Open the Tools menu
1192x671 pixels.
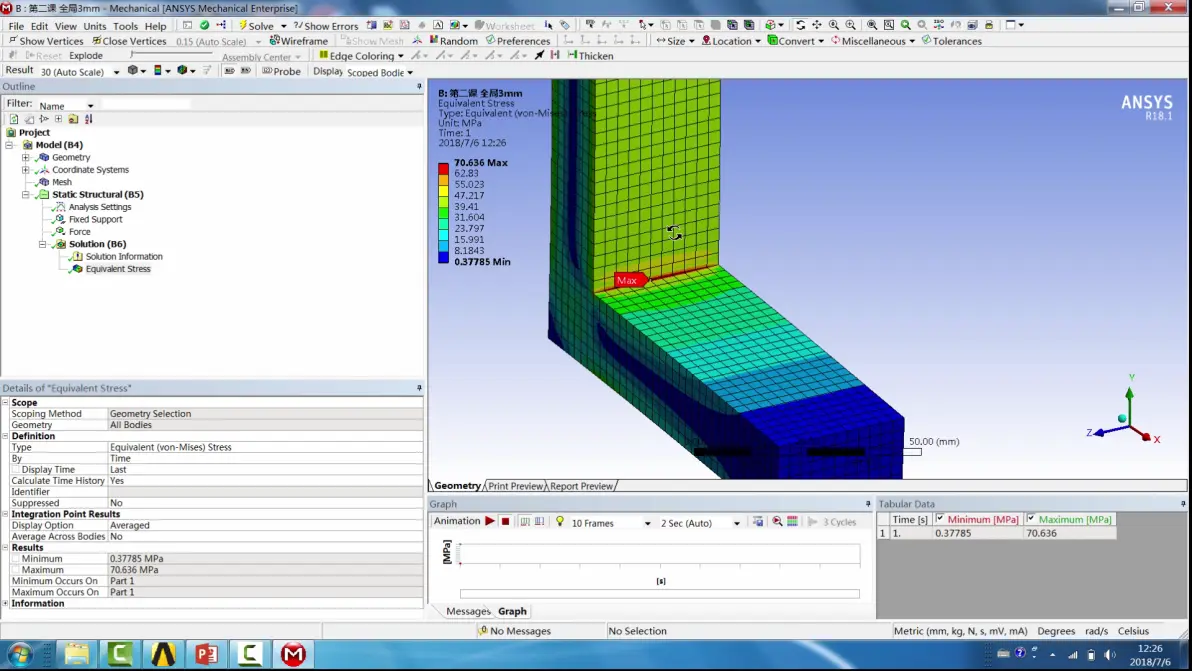point(125,26)
